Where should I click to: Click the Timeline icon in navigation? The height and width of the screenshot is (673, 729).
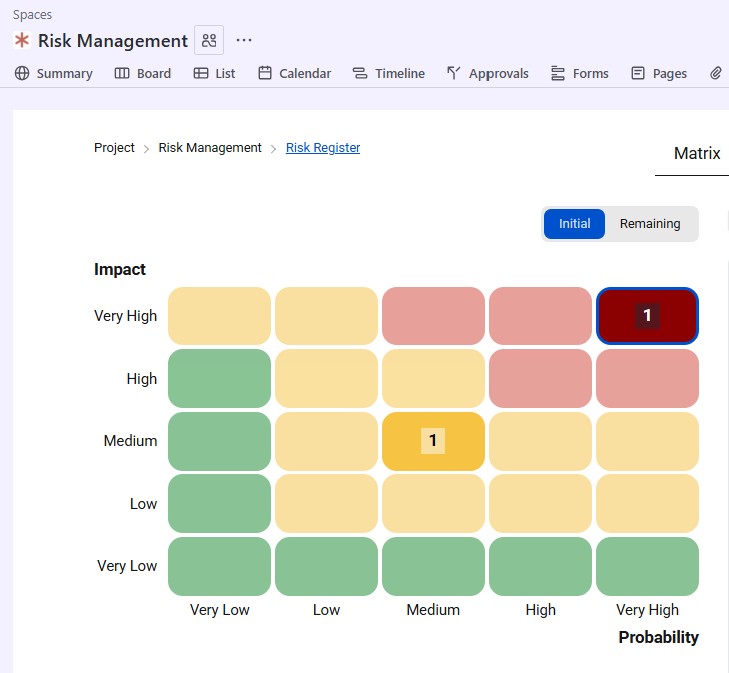coord(360,73)
